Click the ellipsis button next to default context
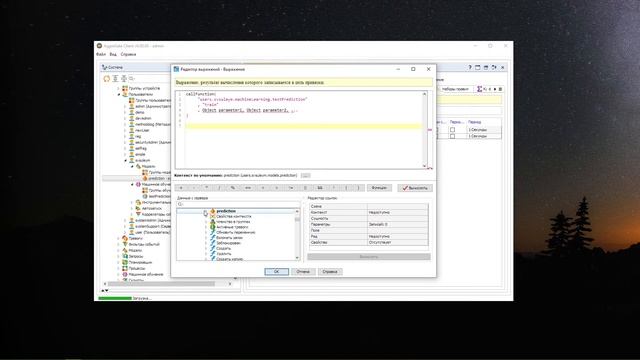 (305, 176)
